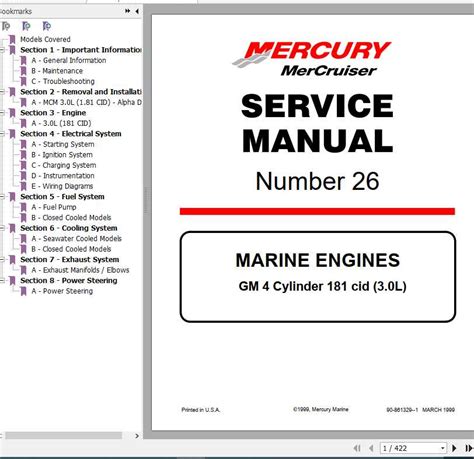Screen dimensions: 474x459
Task: Select 'B - Closed Cooled Models' under Fuel System
Action: (71, 218)
